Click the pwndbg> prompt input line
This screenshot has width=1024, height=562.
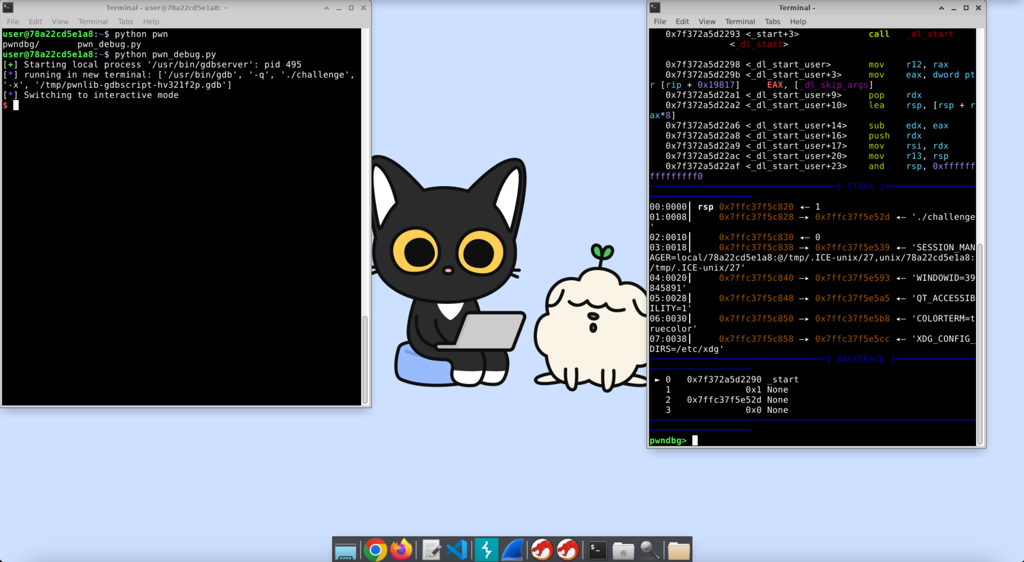pos(812,441)
